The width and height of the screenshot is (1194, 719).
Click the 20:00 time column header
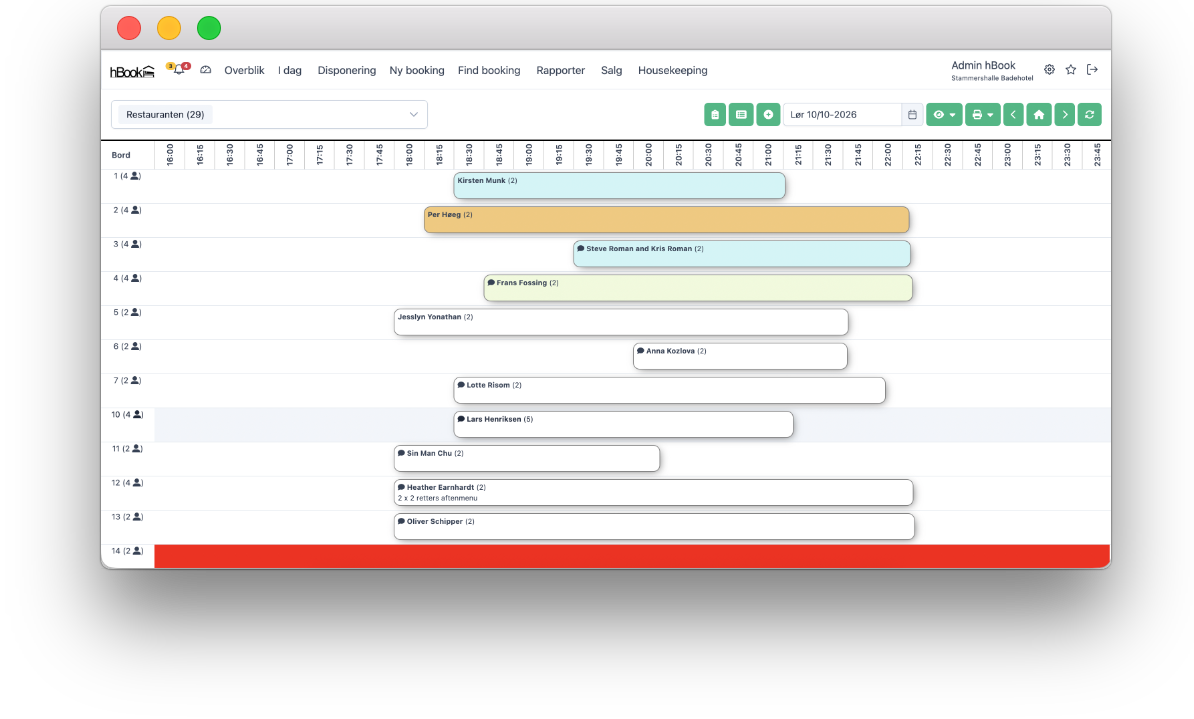point(649,155)
